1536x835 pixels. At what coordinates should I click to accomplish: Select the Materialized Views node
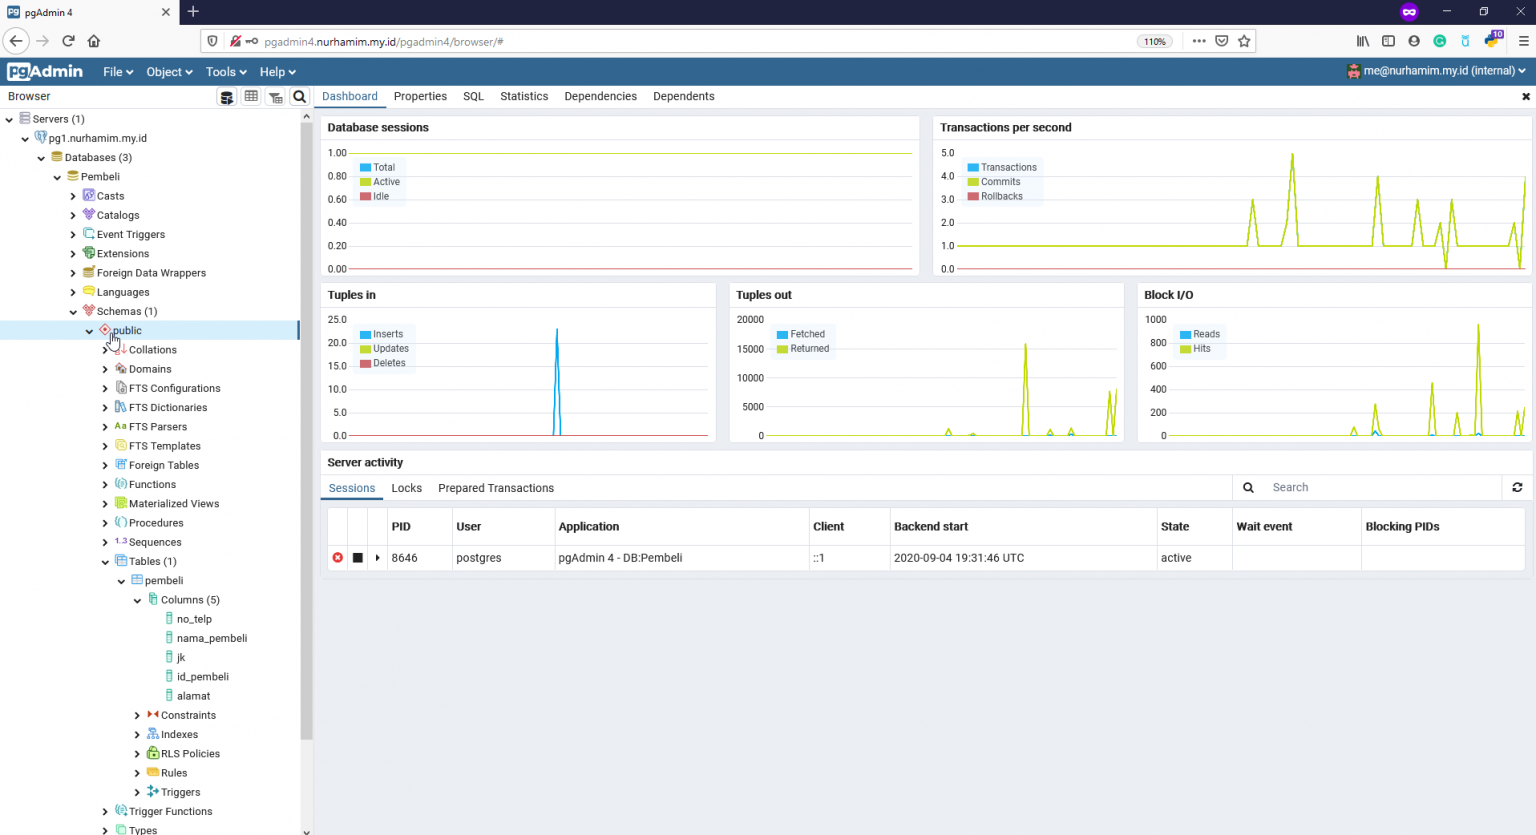(x=174, y=504)
